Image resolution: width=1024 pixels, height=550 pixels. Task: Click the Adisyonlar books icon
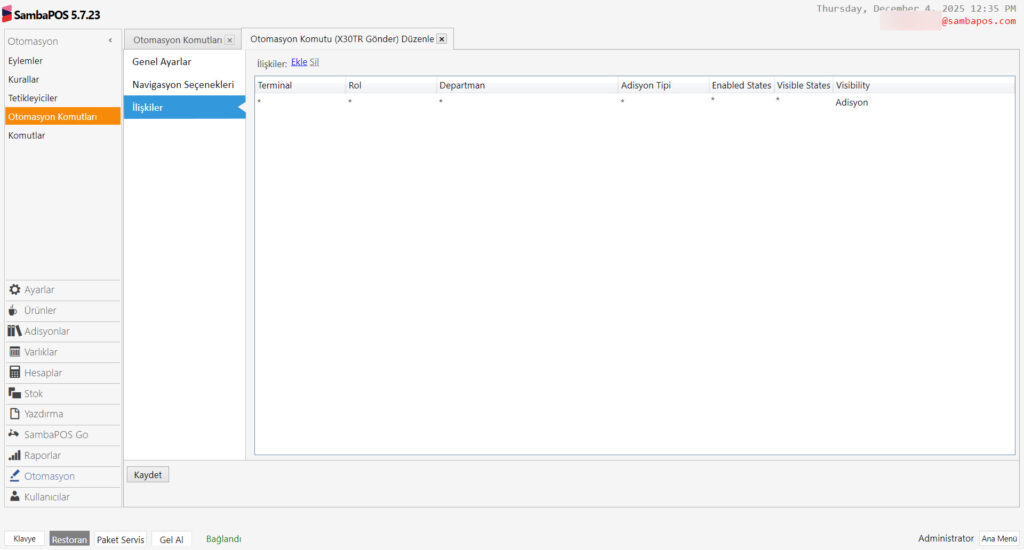(15, 331)
